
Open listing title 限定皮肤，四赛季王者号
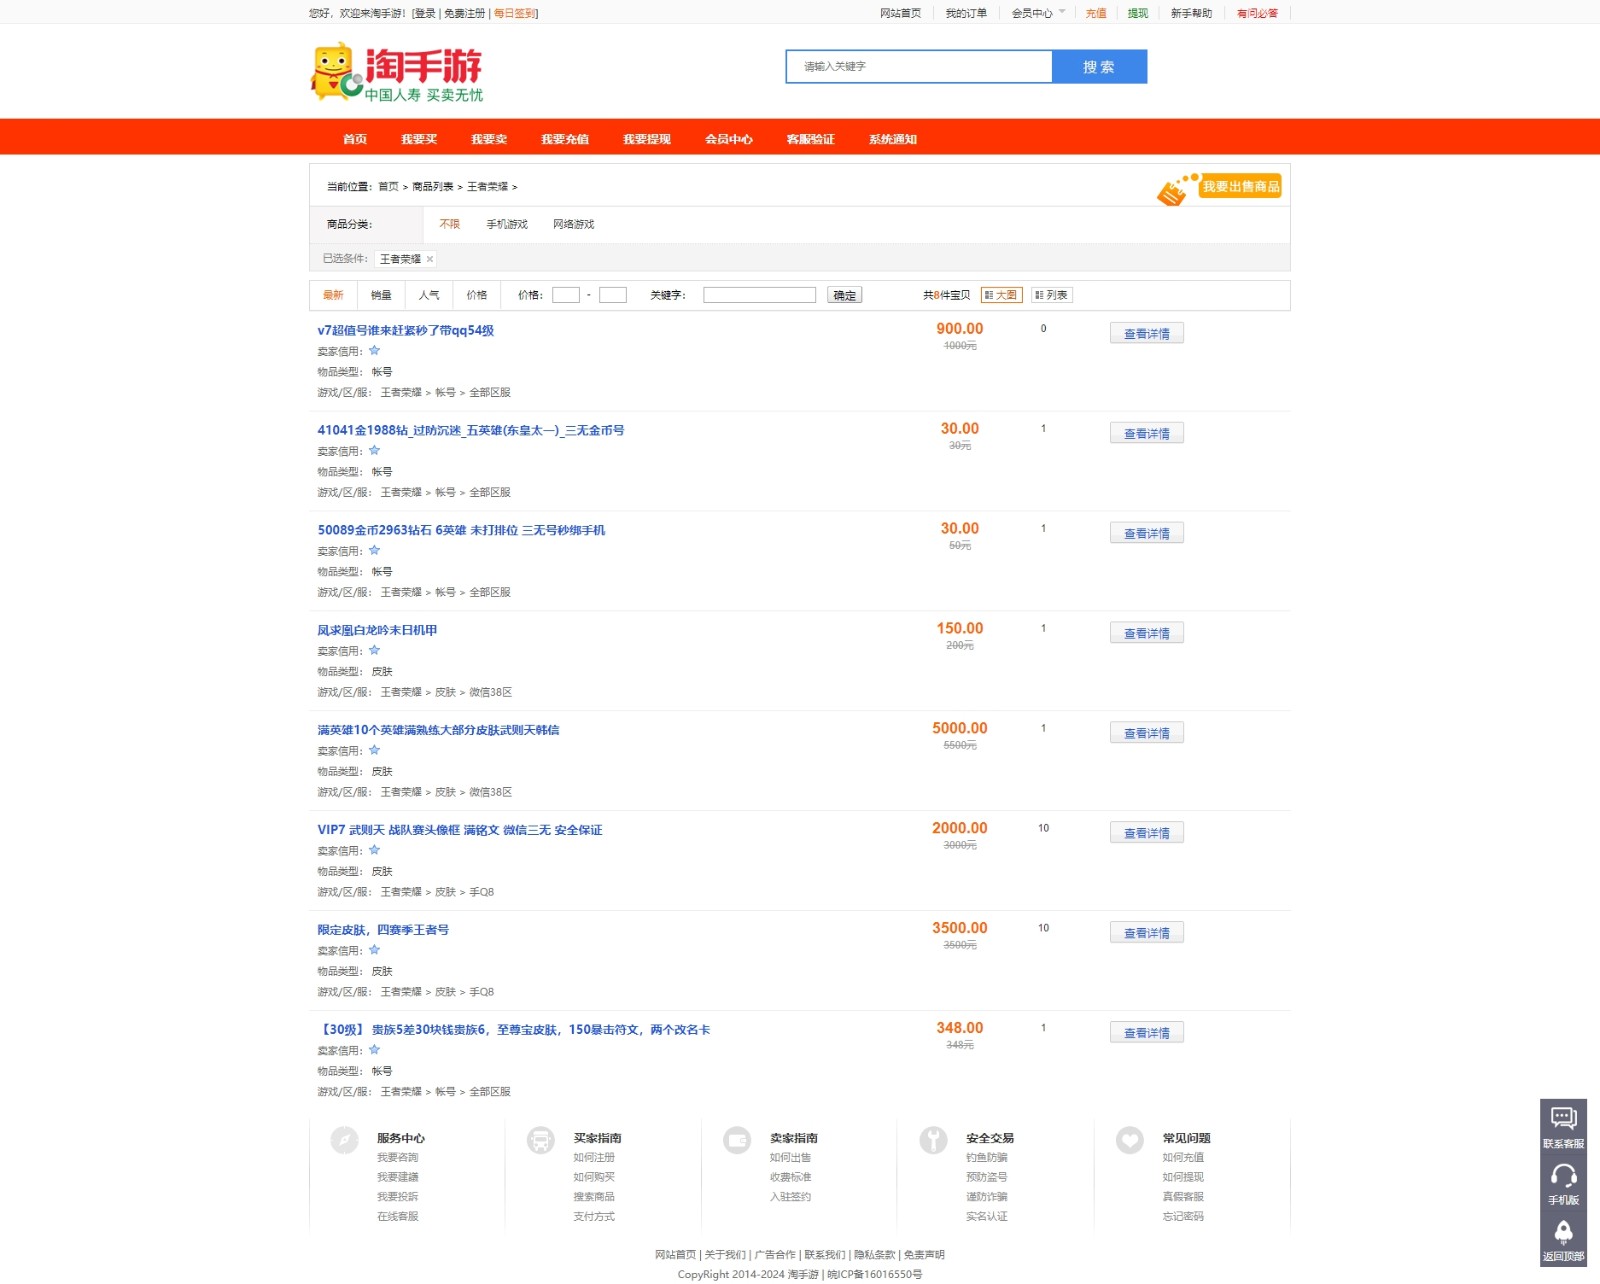[383, 930]
